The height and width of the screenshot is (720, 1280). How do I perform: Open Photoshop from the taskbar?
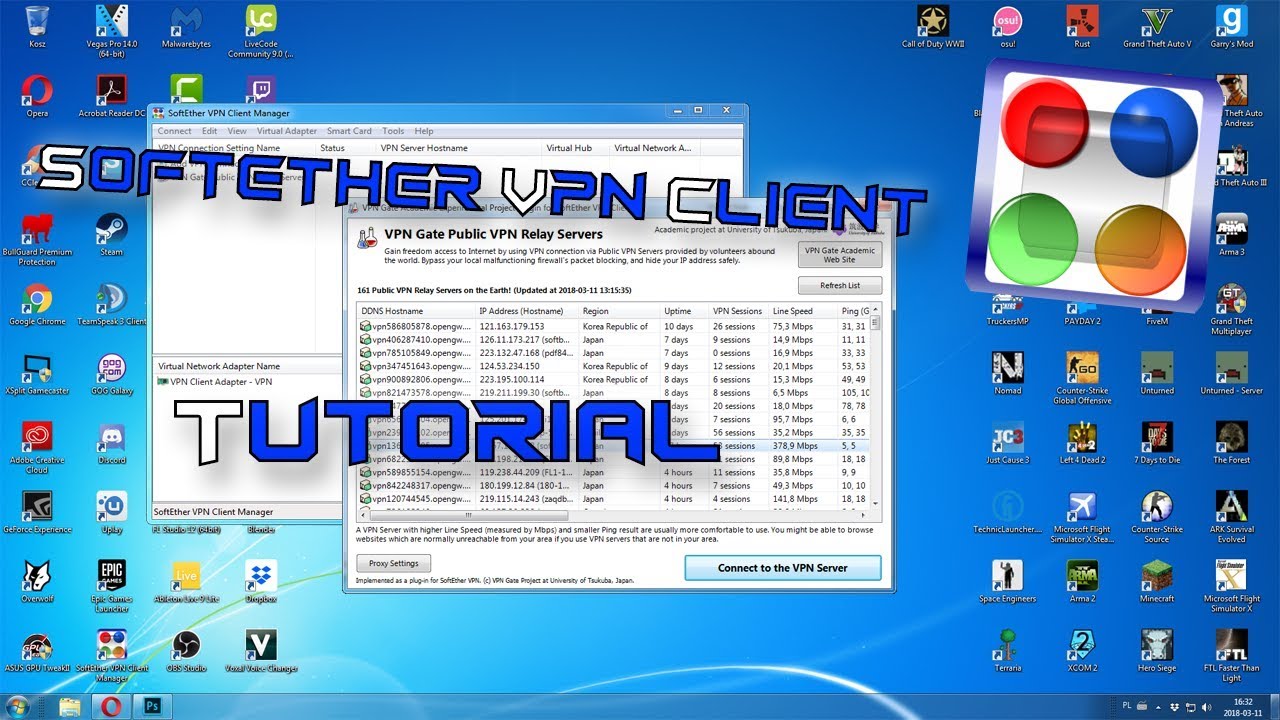click(x=152, y=706)
